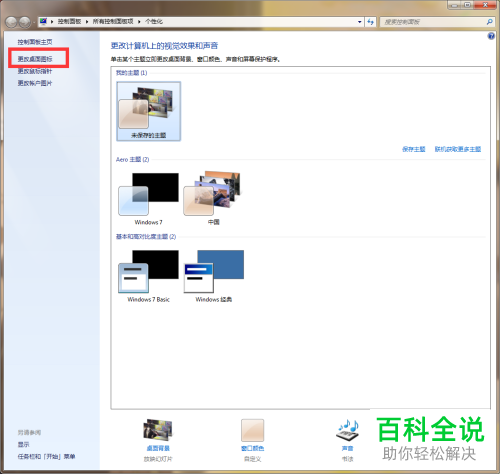Click the 基本和高对比度主题 (2) group header
Image resolution: width=500 pixels, height=474 pixels.
[146, 237]
